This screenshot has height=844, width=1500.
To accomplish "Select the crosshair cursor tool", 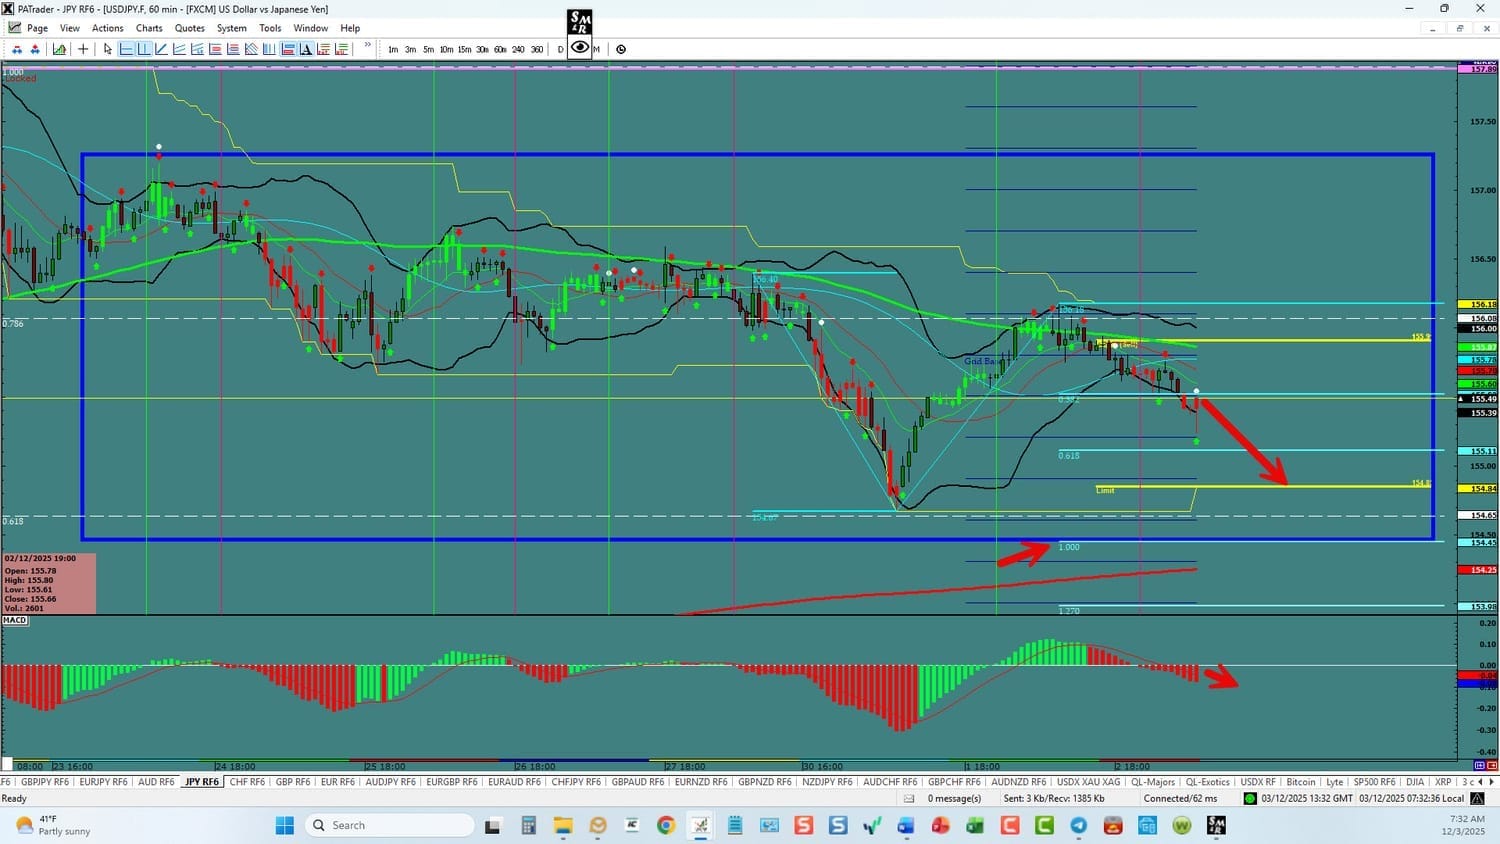I will click(83, 49).
